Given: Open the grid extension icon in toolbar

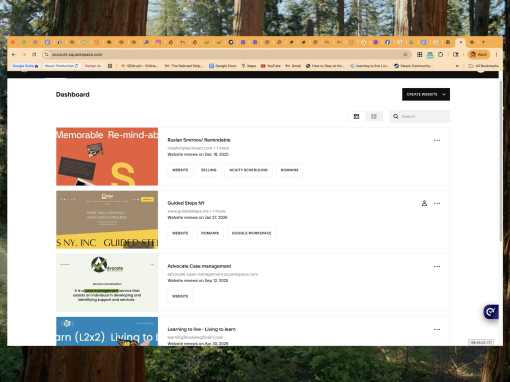Looking at the screenshot, I should tap(420, 54).
